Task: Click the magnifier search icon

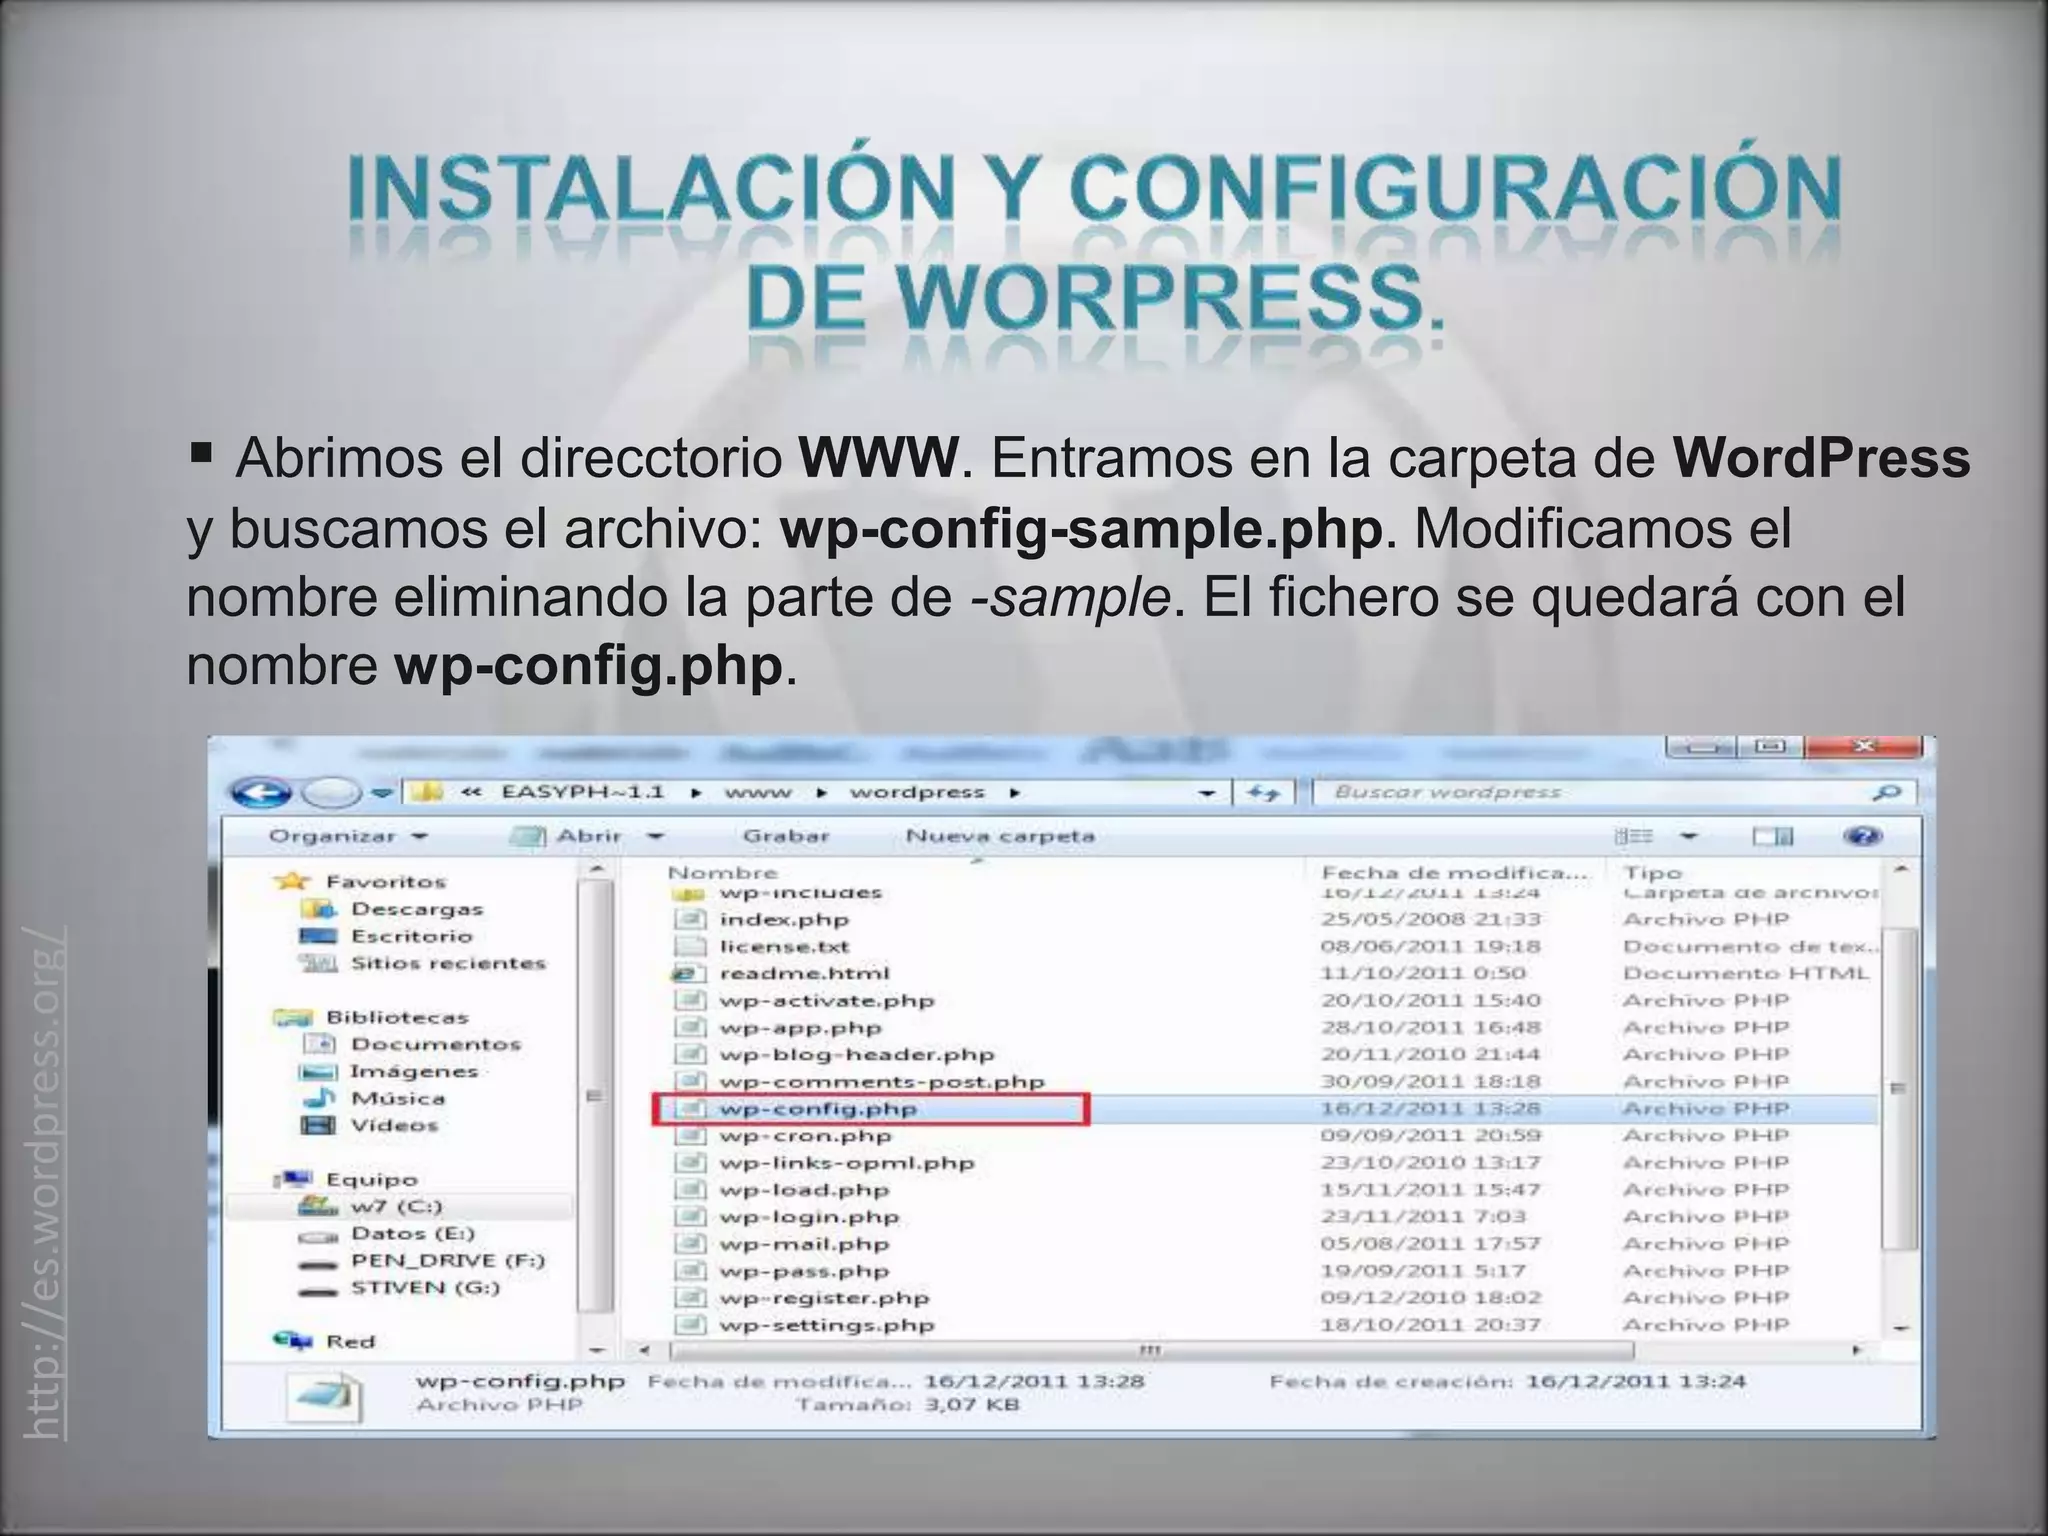Action: (1885, 793)
